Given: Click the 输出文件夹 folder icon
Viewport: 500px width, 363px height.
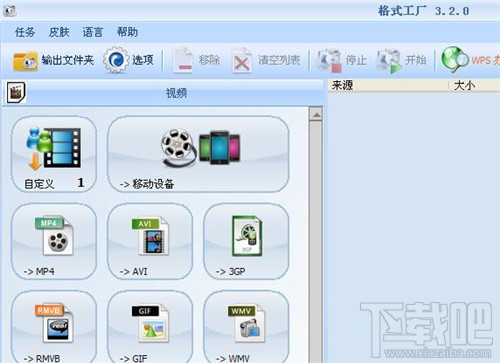Looking at the screenshot, I should click(25, 61).
